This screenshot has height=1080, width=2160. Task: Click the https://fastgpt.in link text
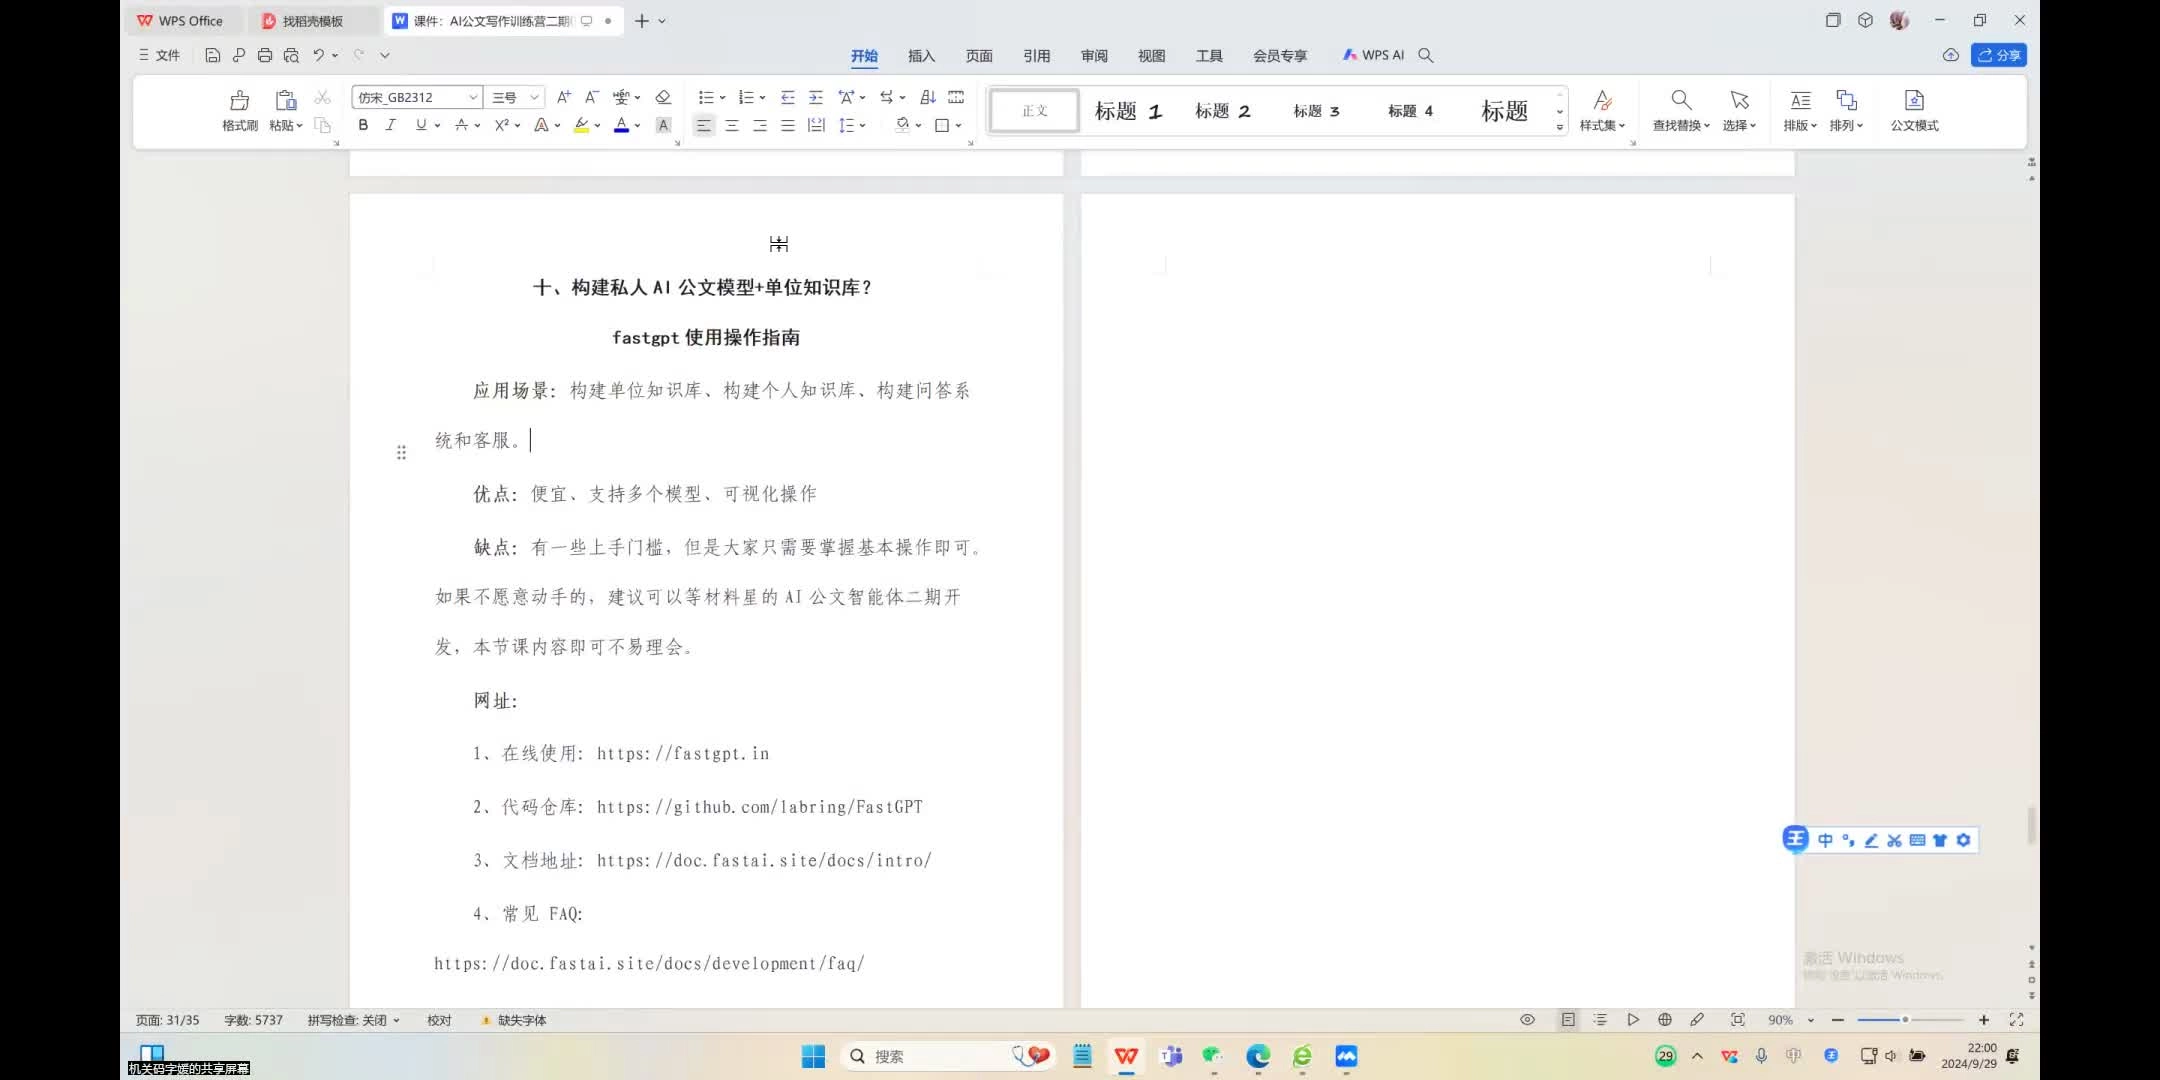(x=683, y=753)
